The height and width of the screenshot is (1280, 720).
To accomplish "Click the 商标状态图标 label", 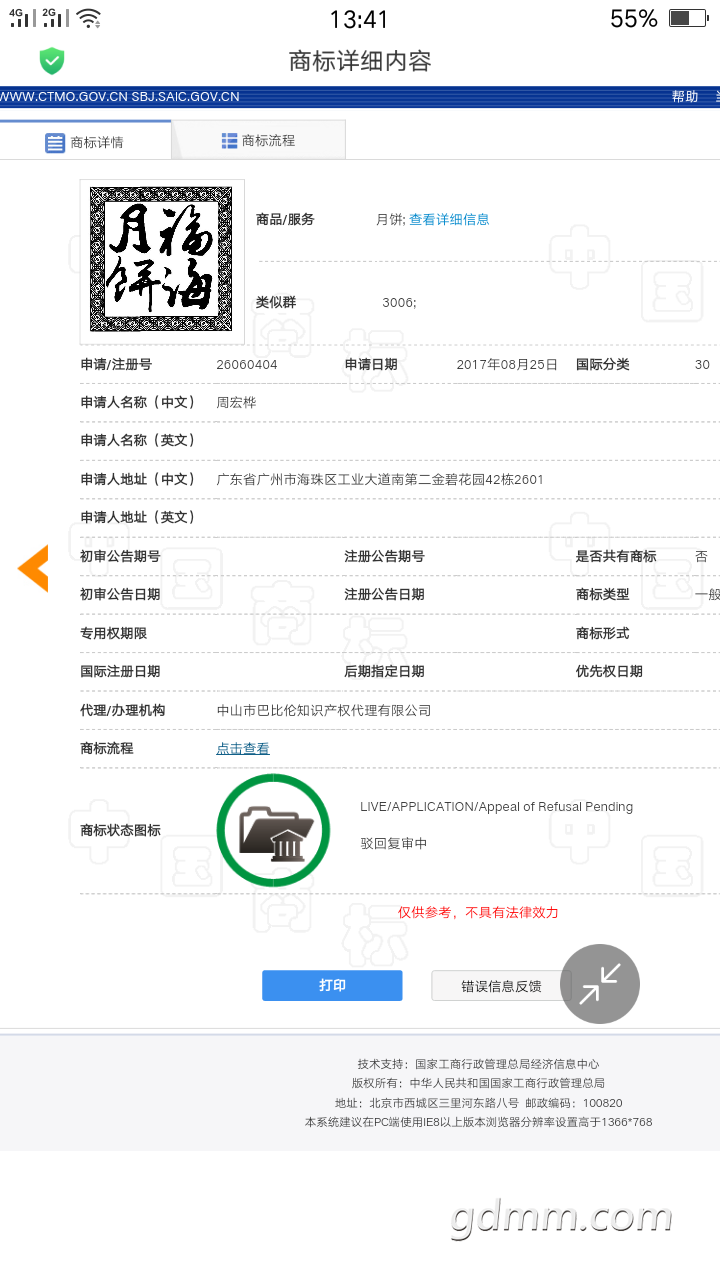I will [120, 830].
